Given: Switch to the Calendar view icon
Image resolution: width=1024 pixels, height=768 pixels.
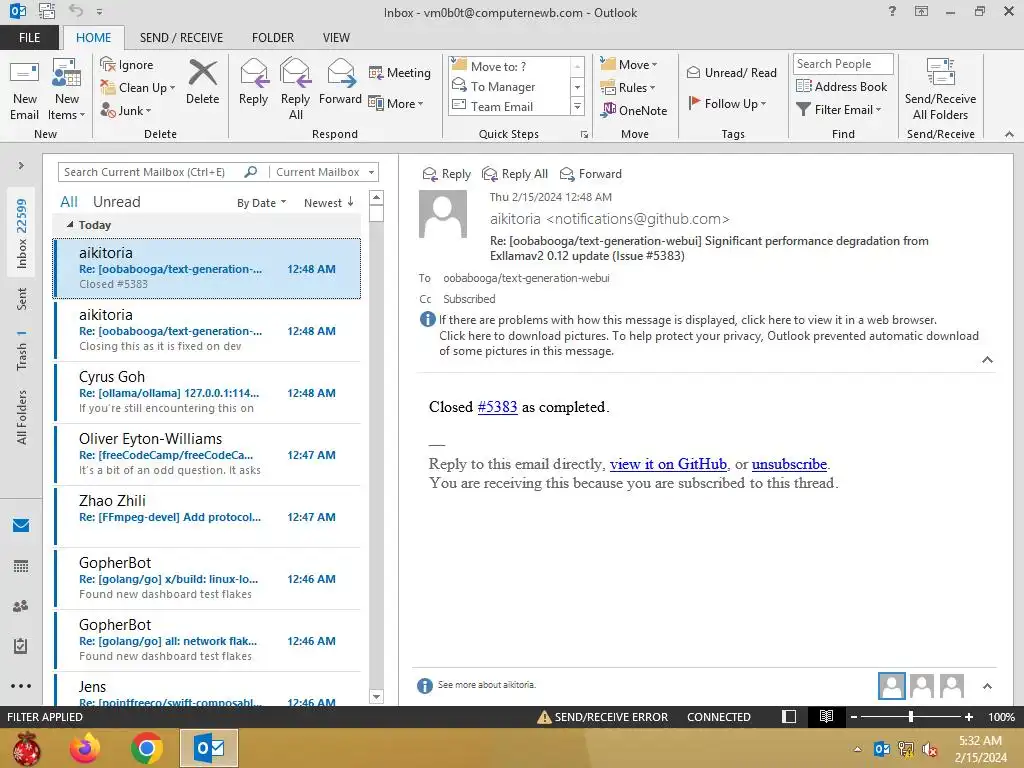Looking at the screenshot, I should (21, 566).
